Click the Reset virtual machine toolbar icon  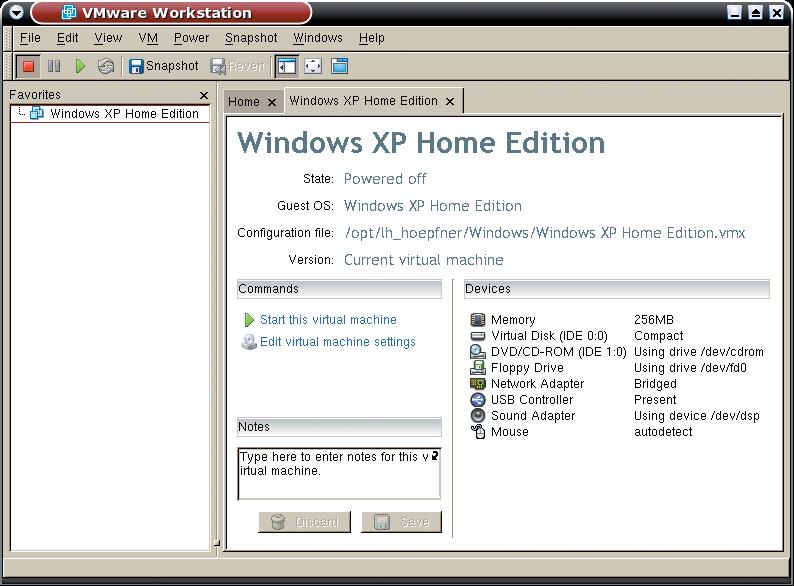pos(105,66)
